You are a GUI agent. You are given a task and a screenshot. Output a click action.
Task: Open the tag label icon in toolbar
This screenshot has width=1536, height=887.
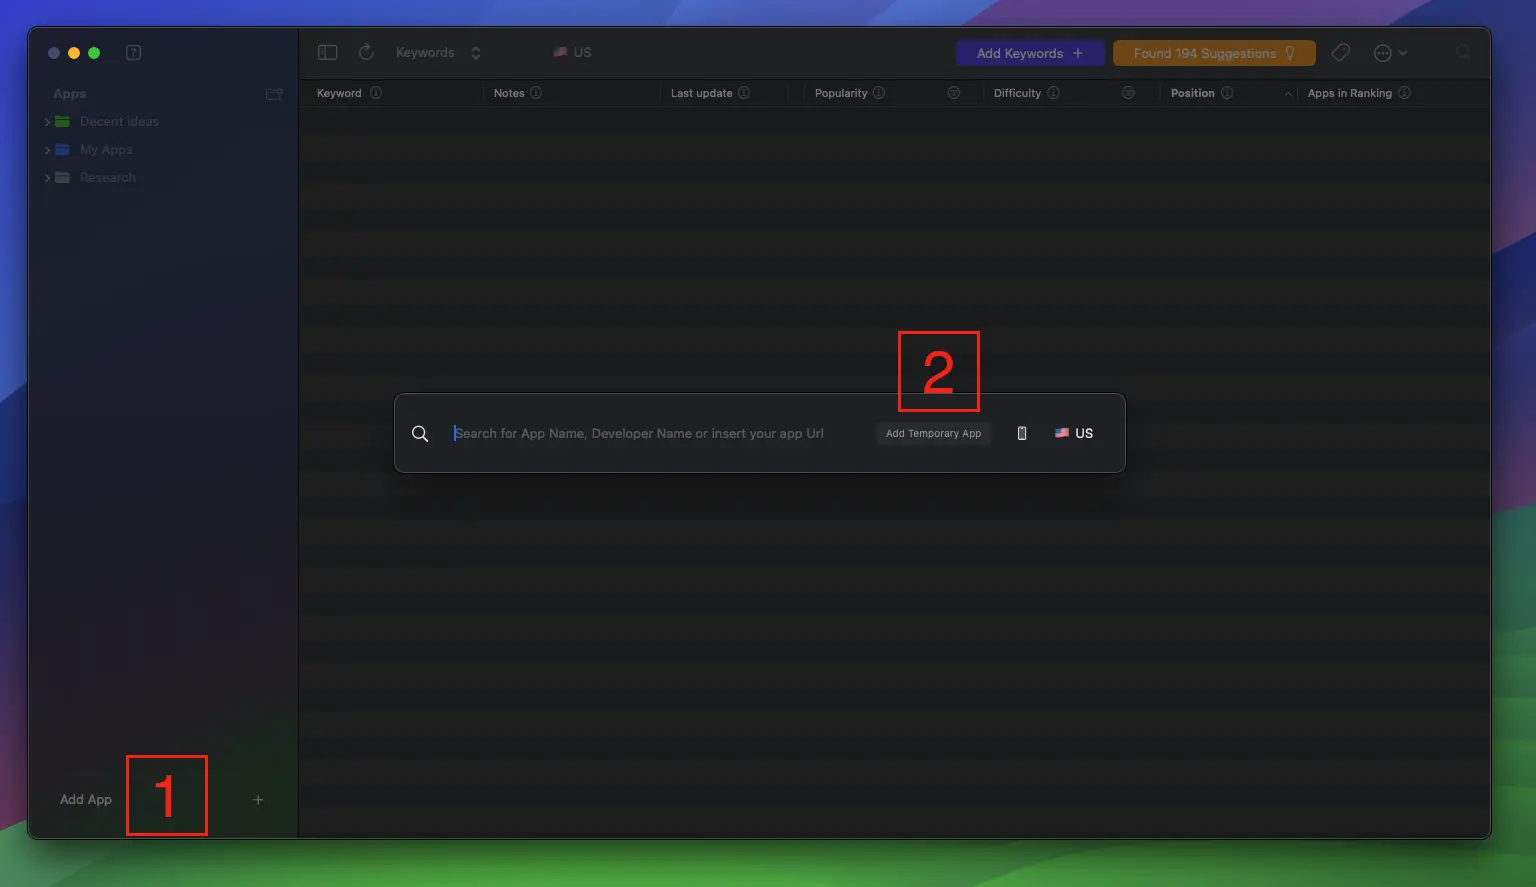[1340, 53]
